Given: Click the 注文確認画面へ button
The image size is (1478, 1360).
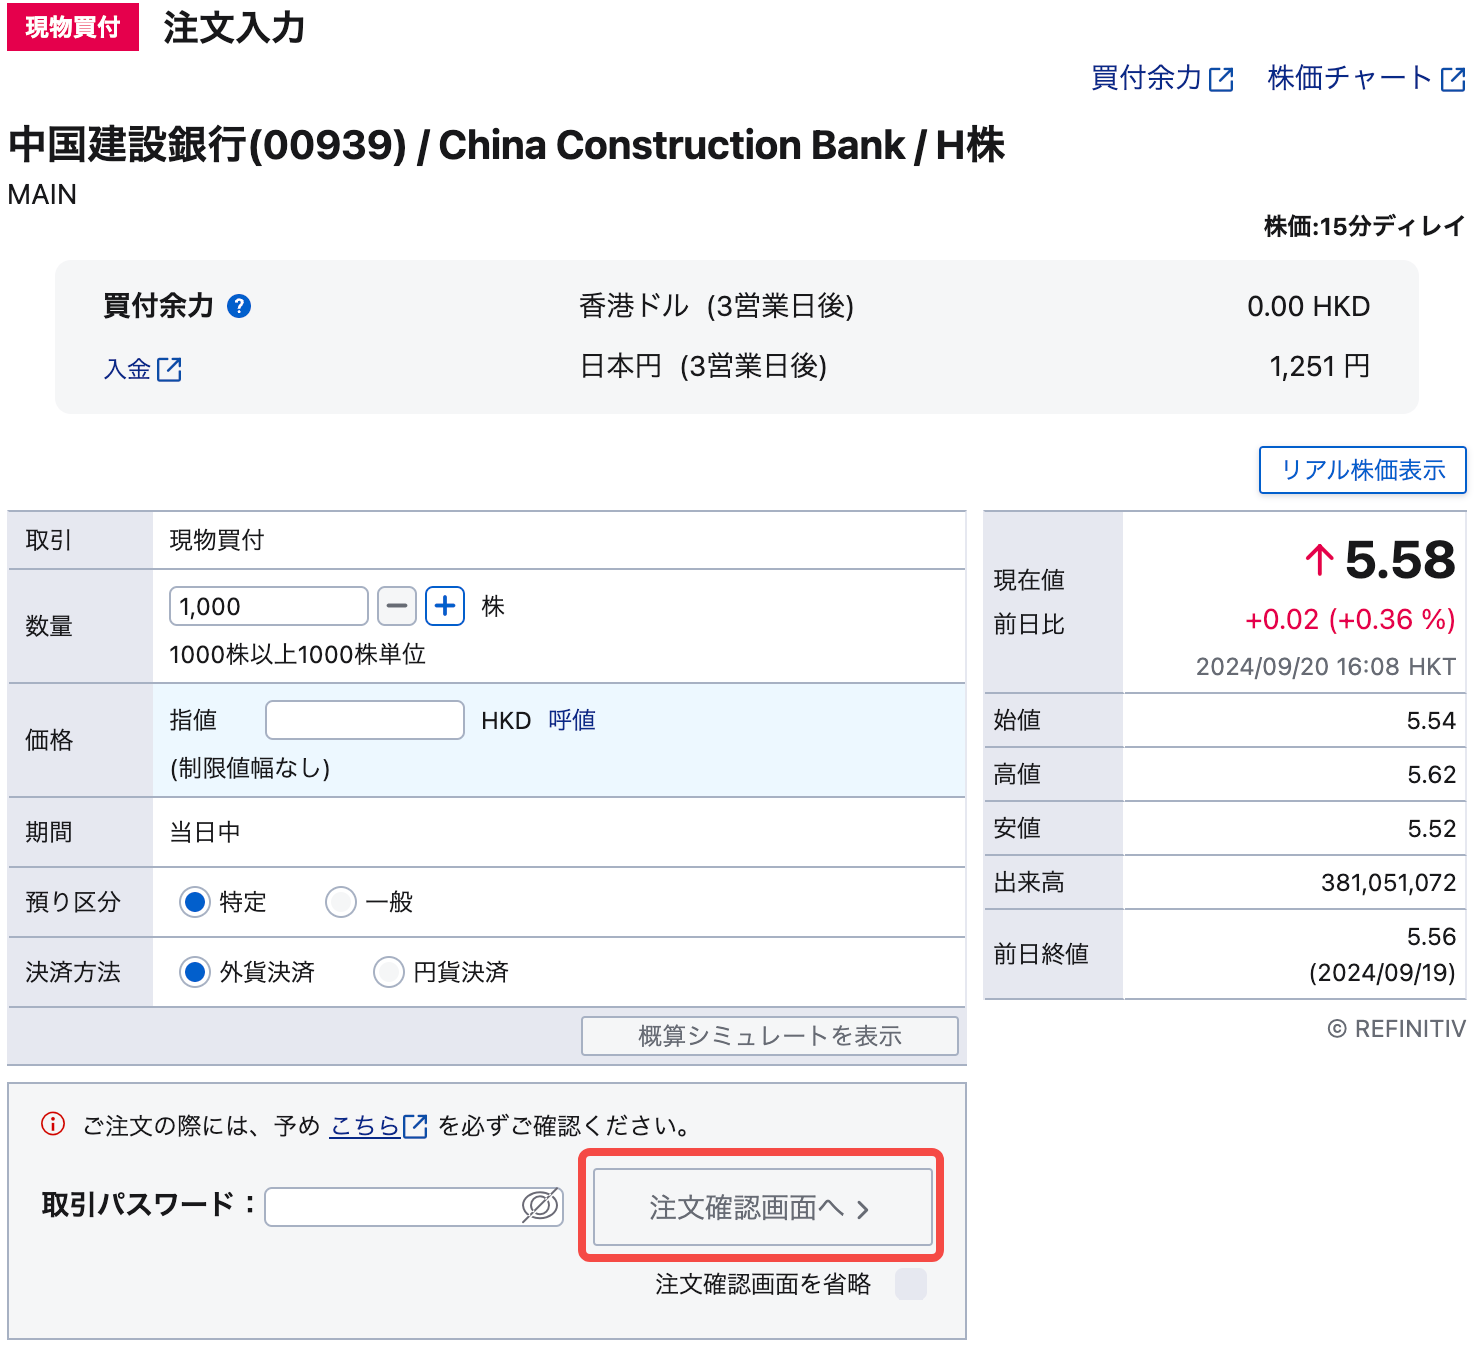Looking at the screenshot, I should pos(763,1208).
